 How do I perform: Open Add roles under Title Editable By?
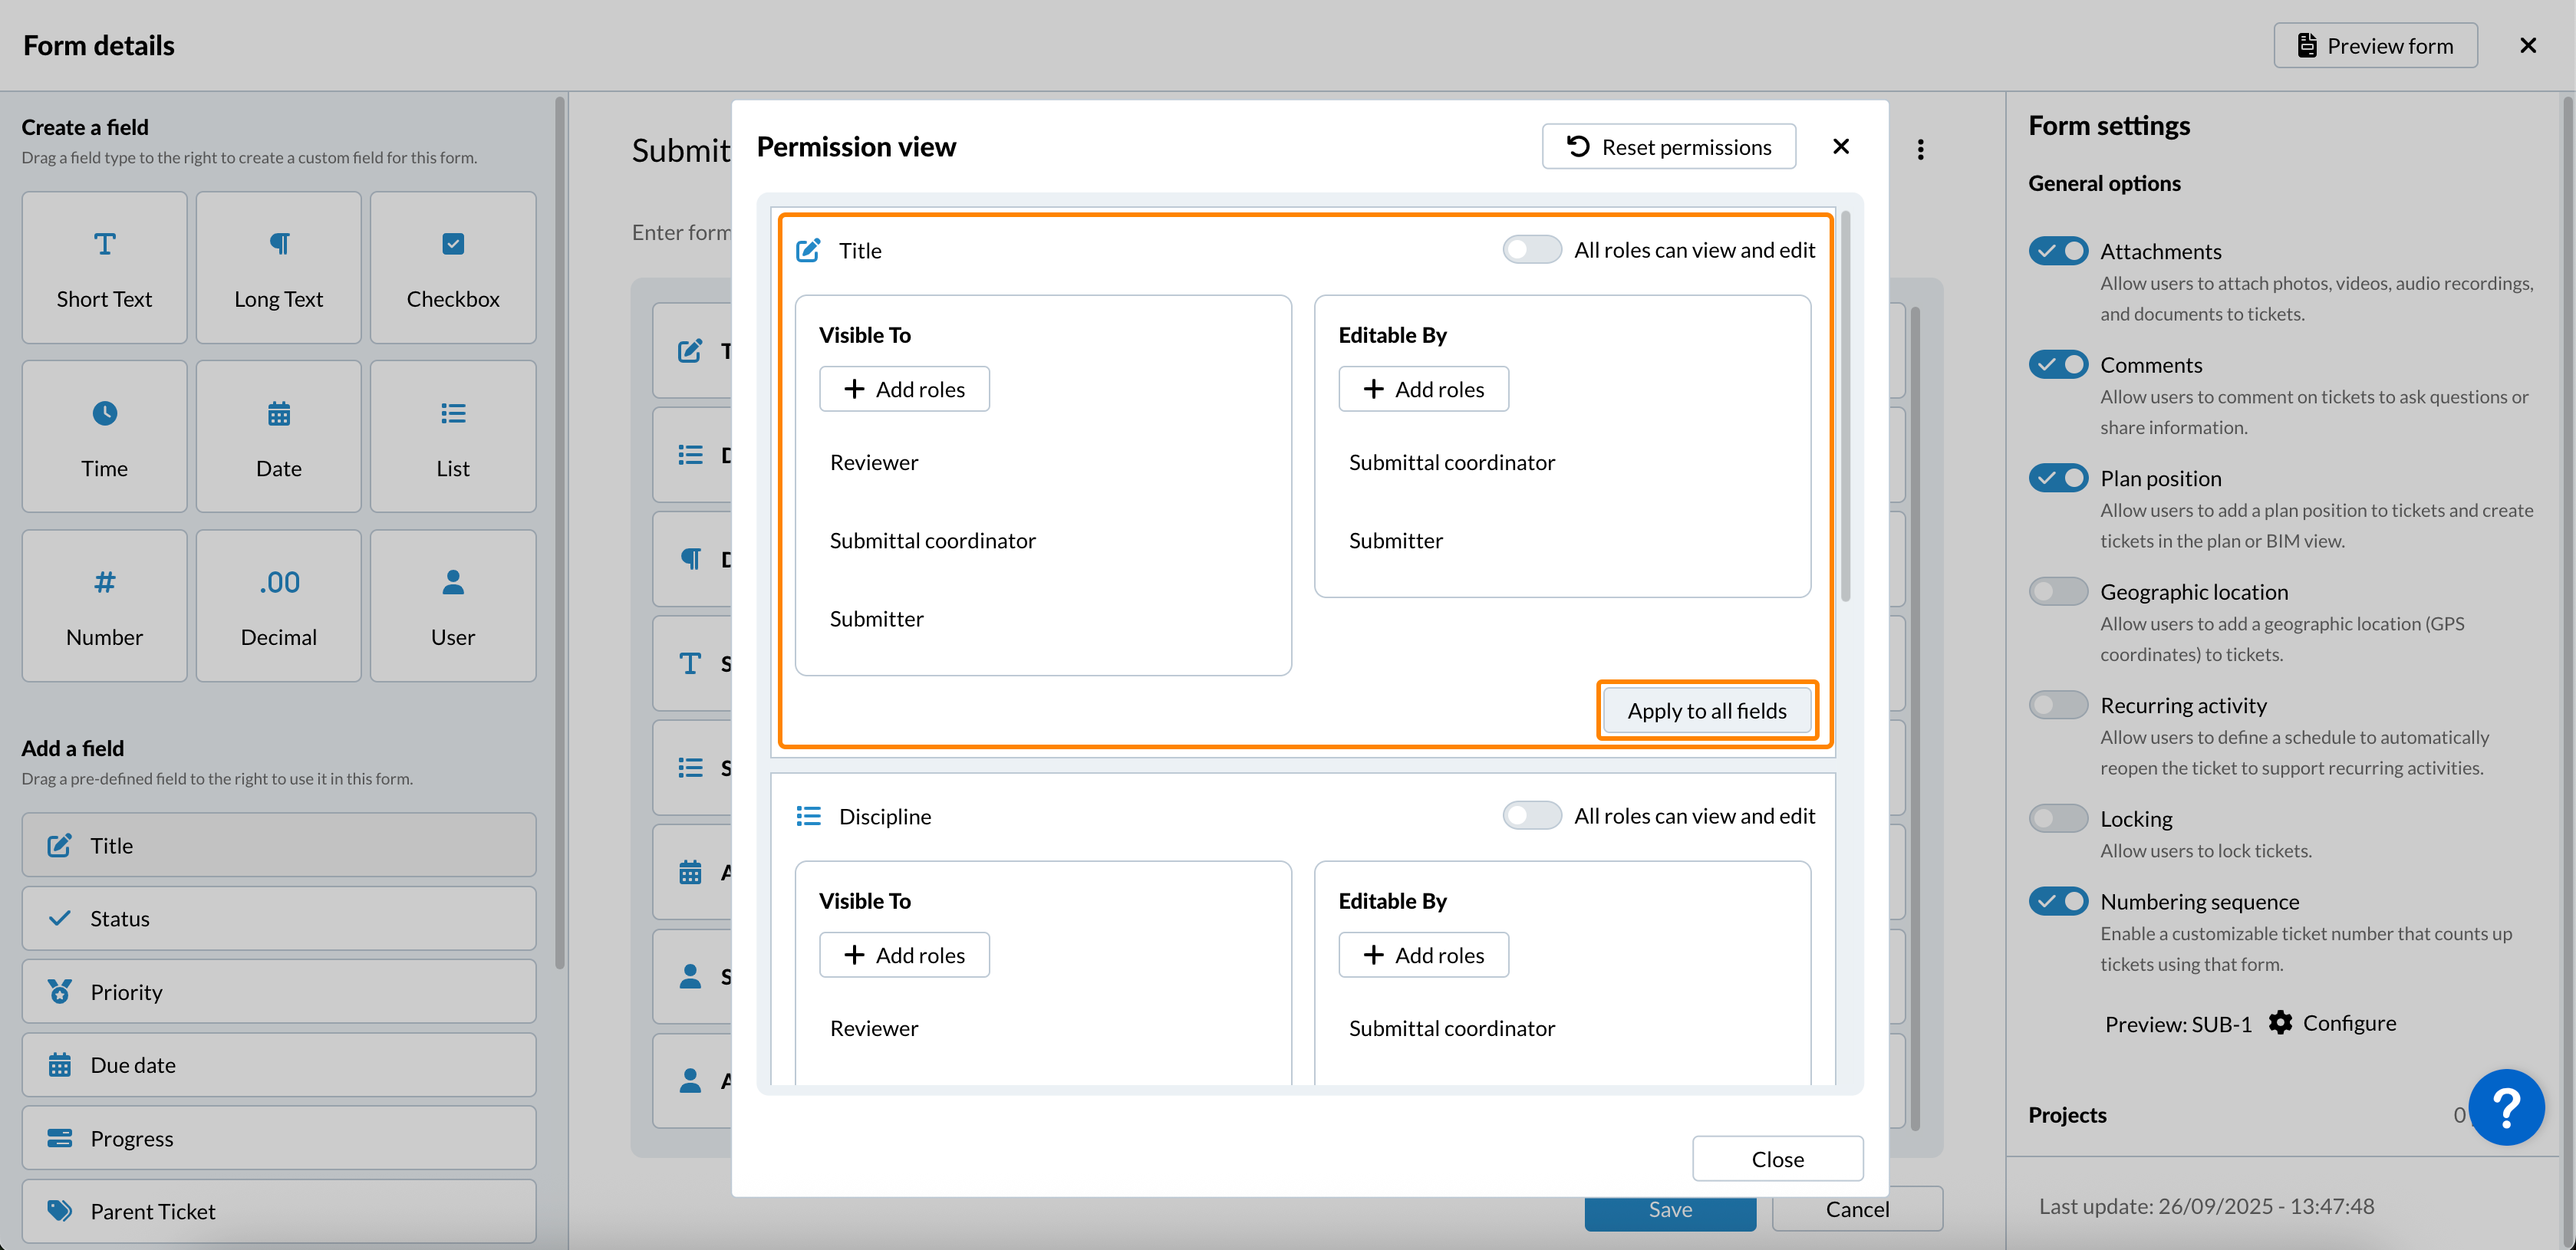click(x=1423, y=389)
